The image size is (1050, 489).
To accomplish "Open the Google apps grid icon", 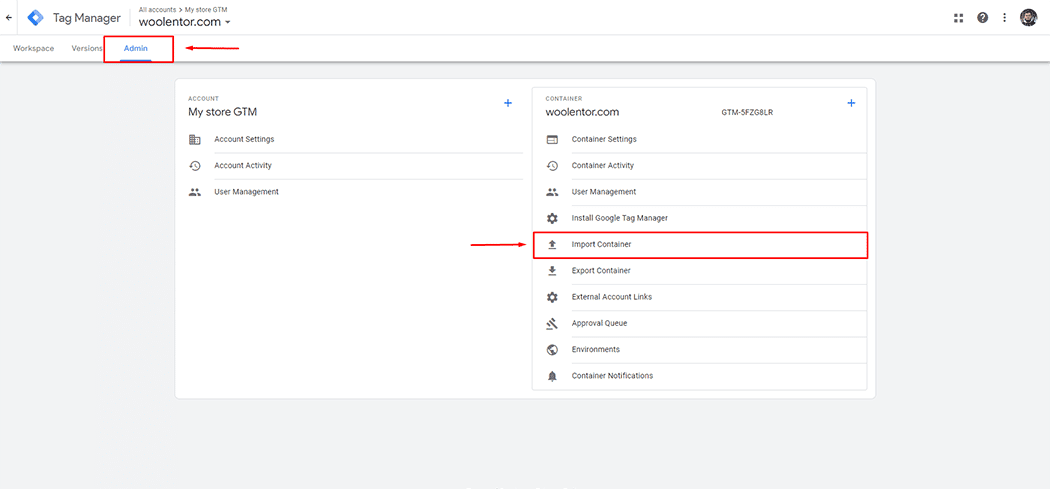I will pos(959,17).
